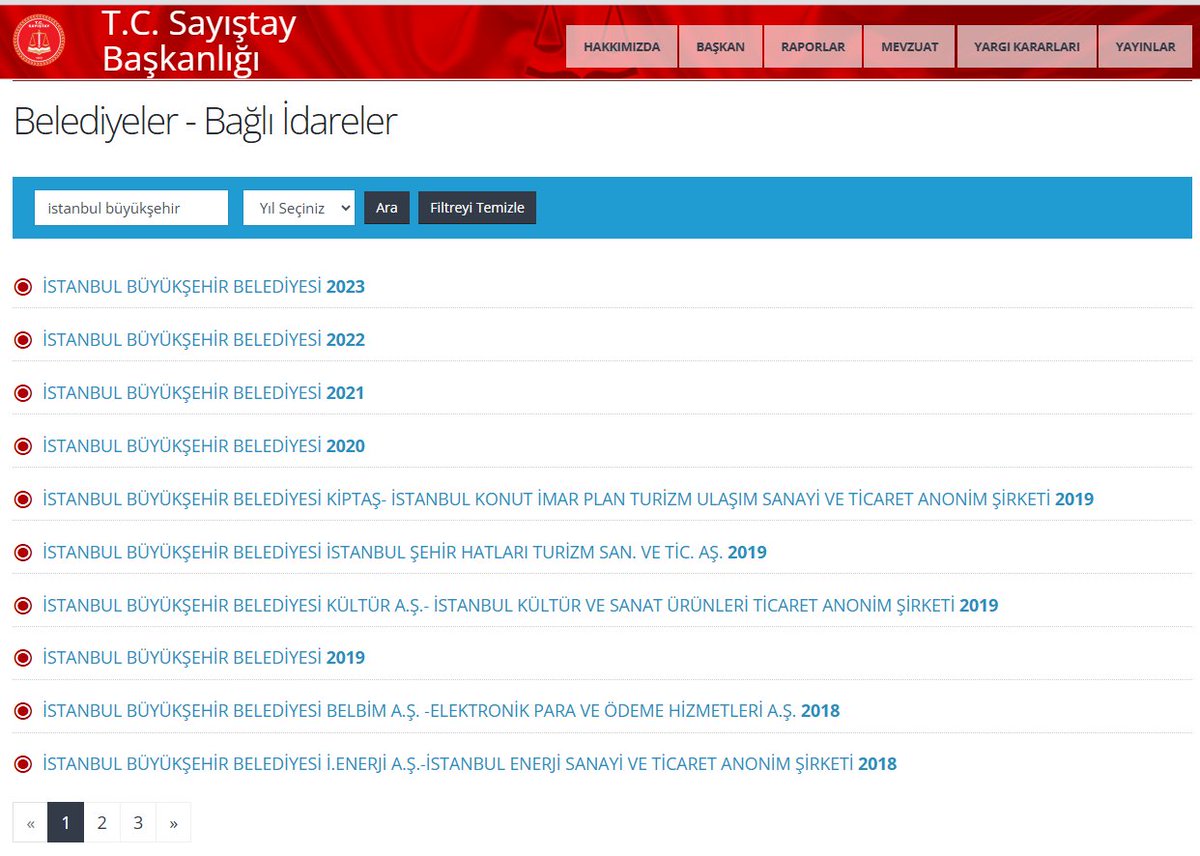Click the red bullet beside the 2020 report
This screenshot has height=856, width=1200.
click(23, 446)
